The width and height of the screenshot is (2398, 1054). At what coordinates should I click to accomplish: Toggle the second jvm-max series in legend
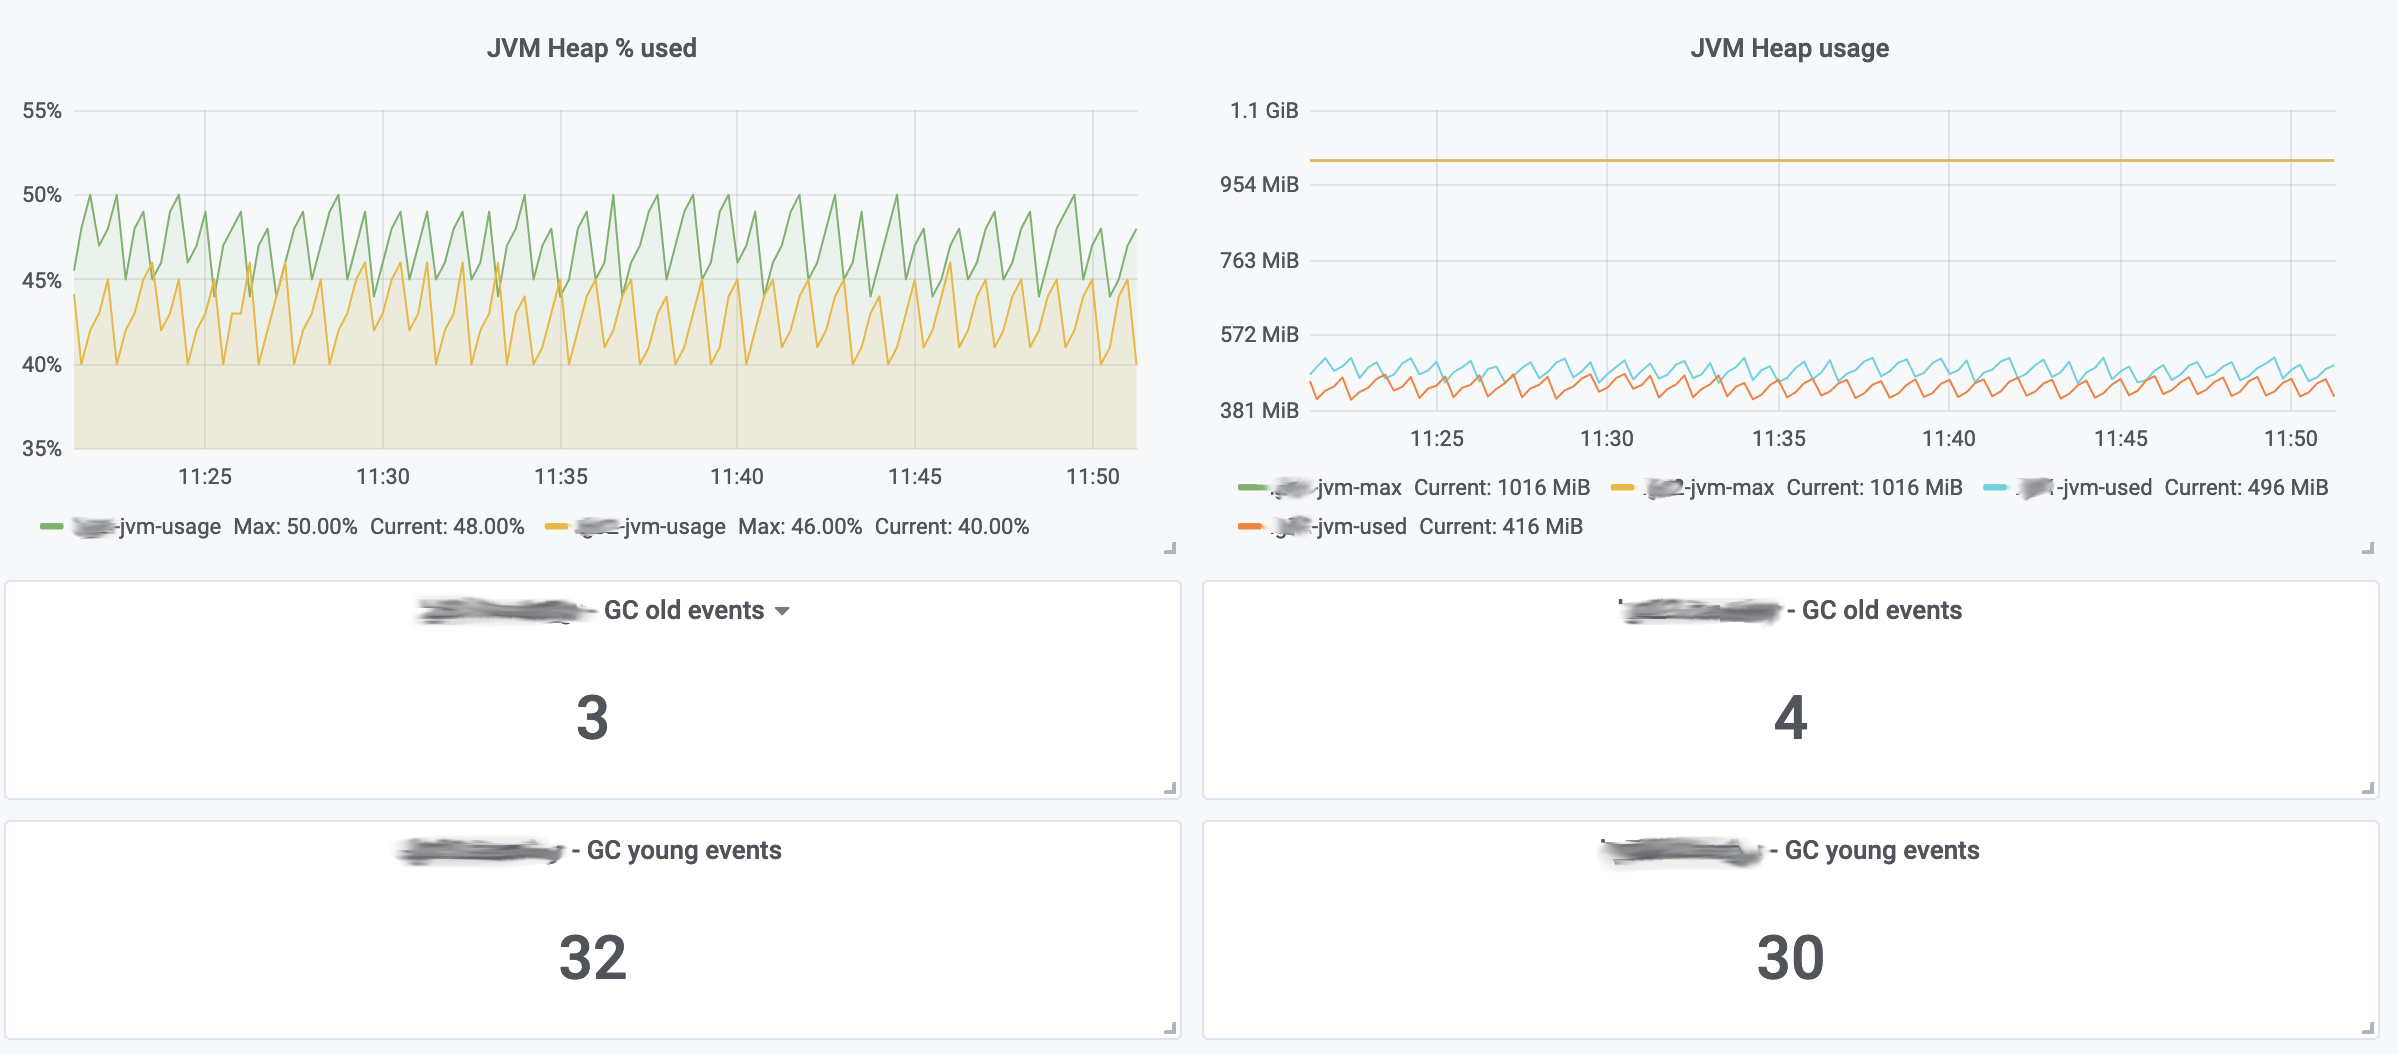coord(1709,487)
